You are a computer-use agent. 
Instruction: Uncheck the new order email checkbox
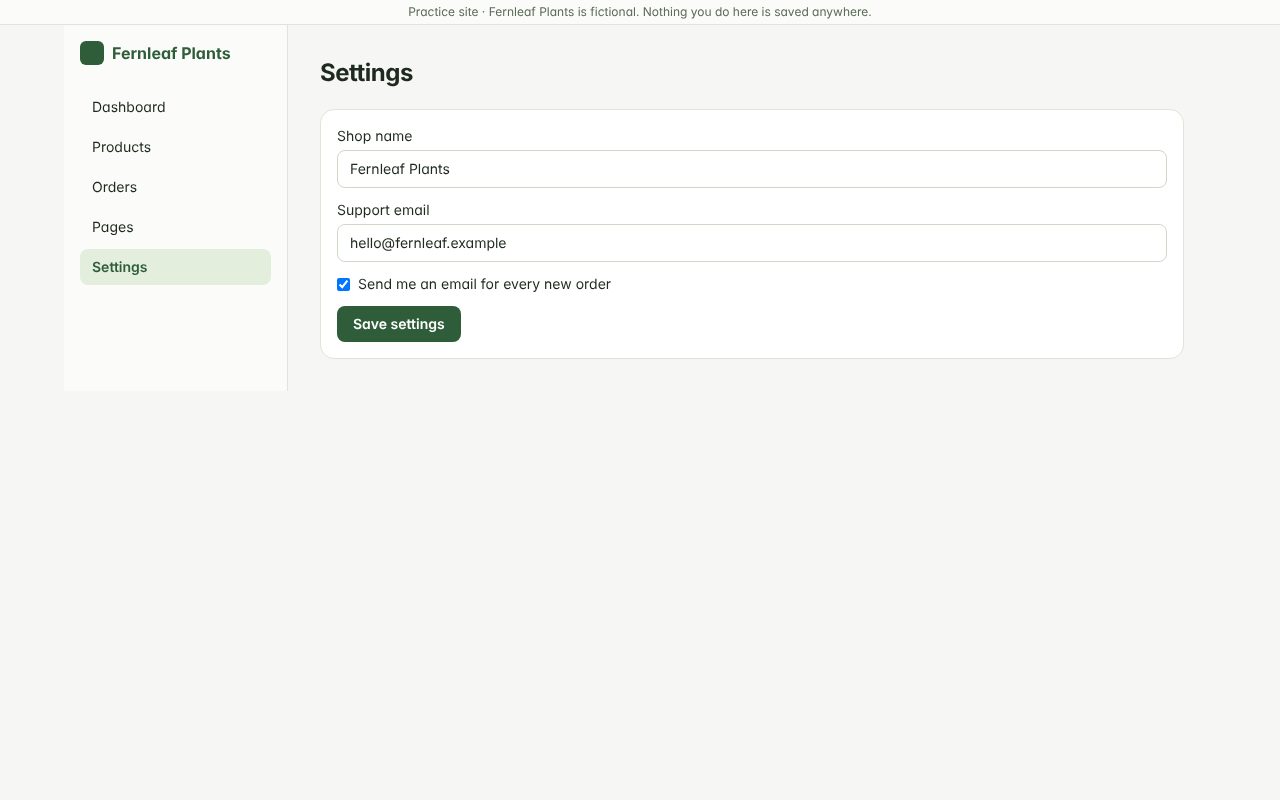pos(344,285)
